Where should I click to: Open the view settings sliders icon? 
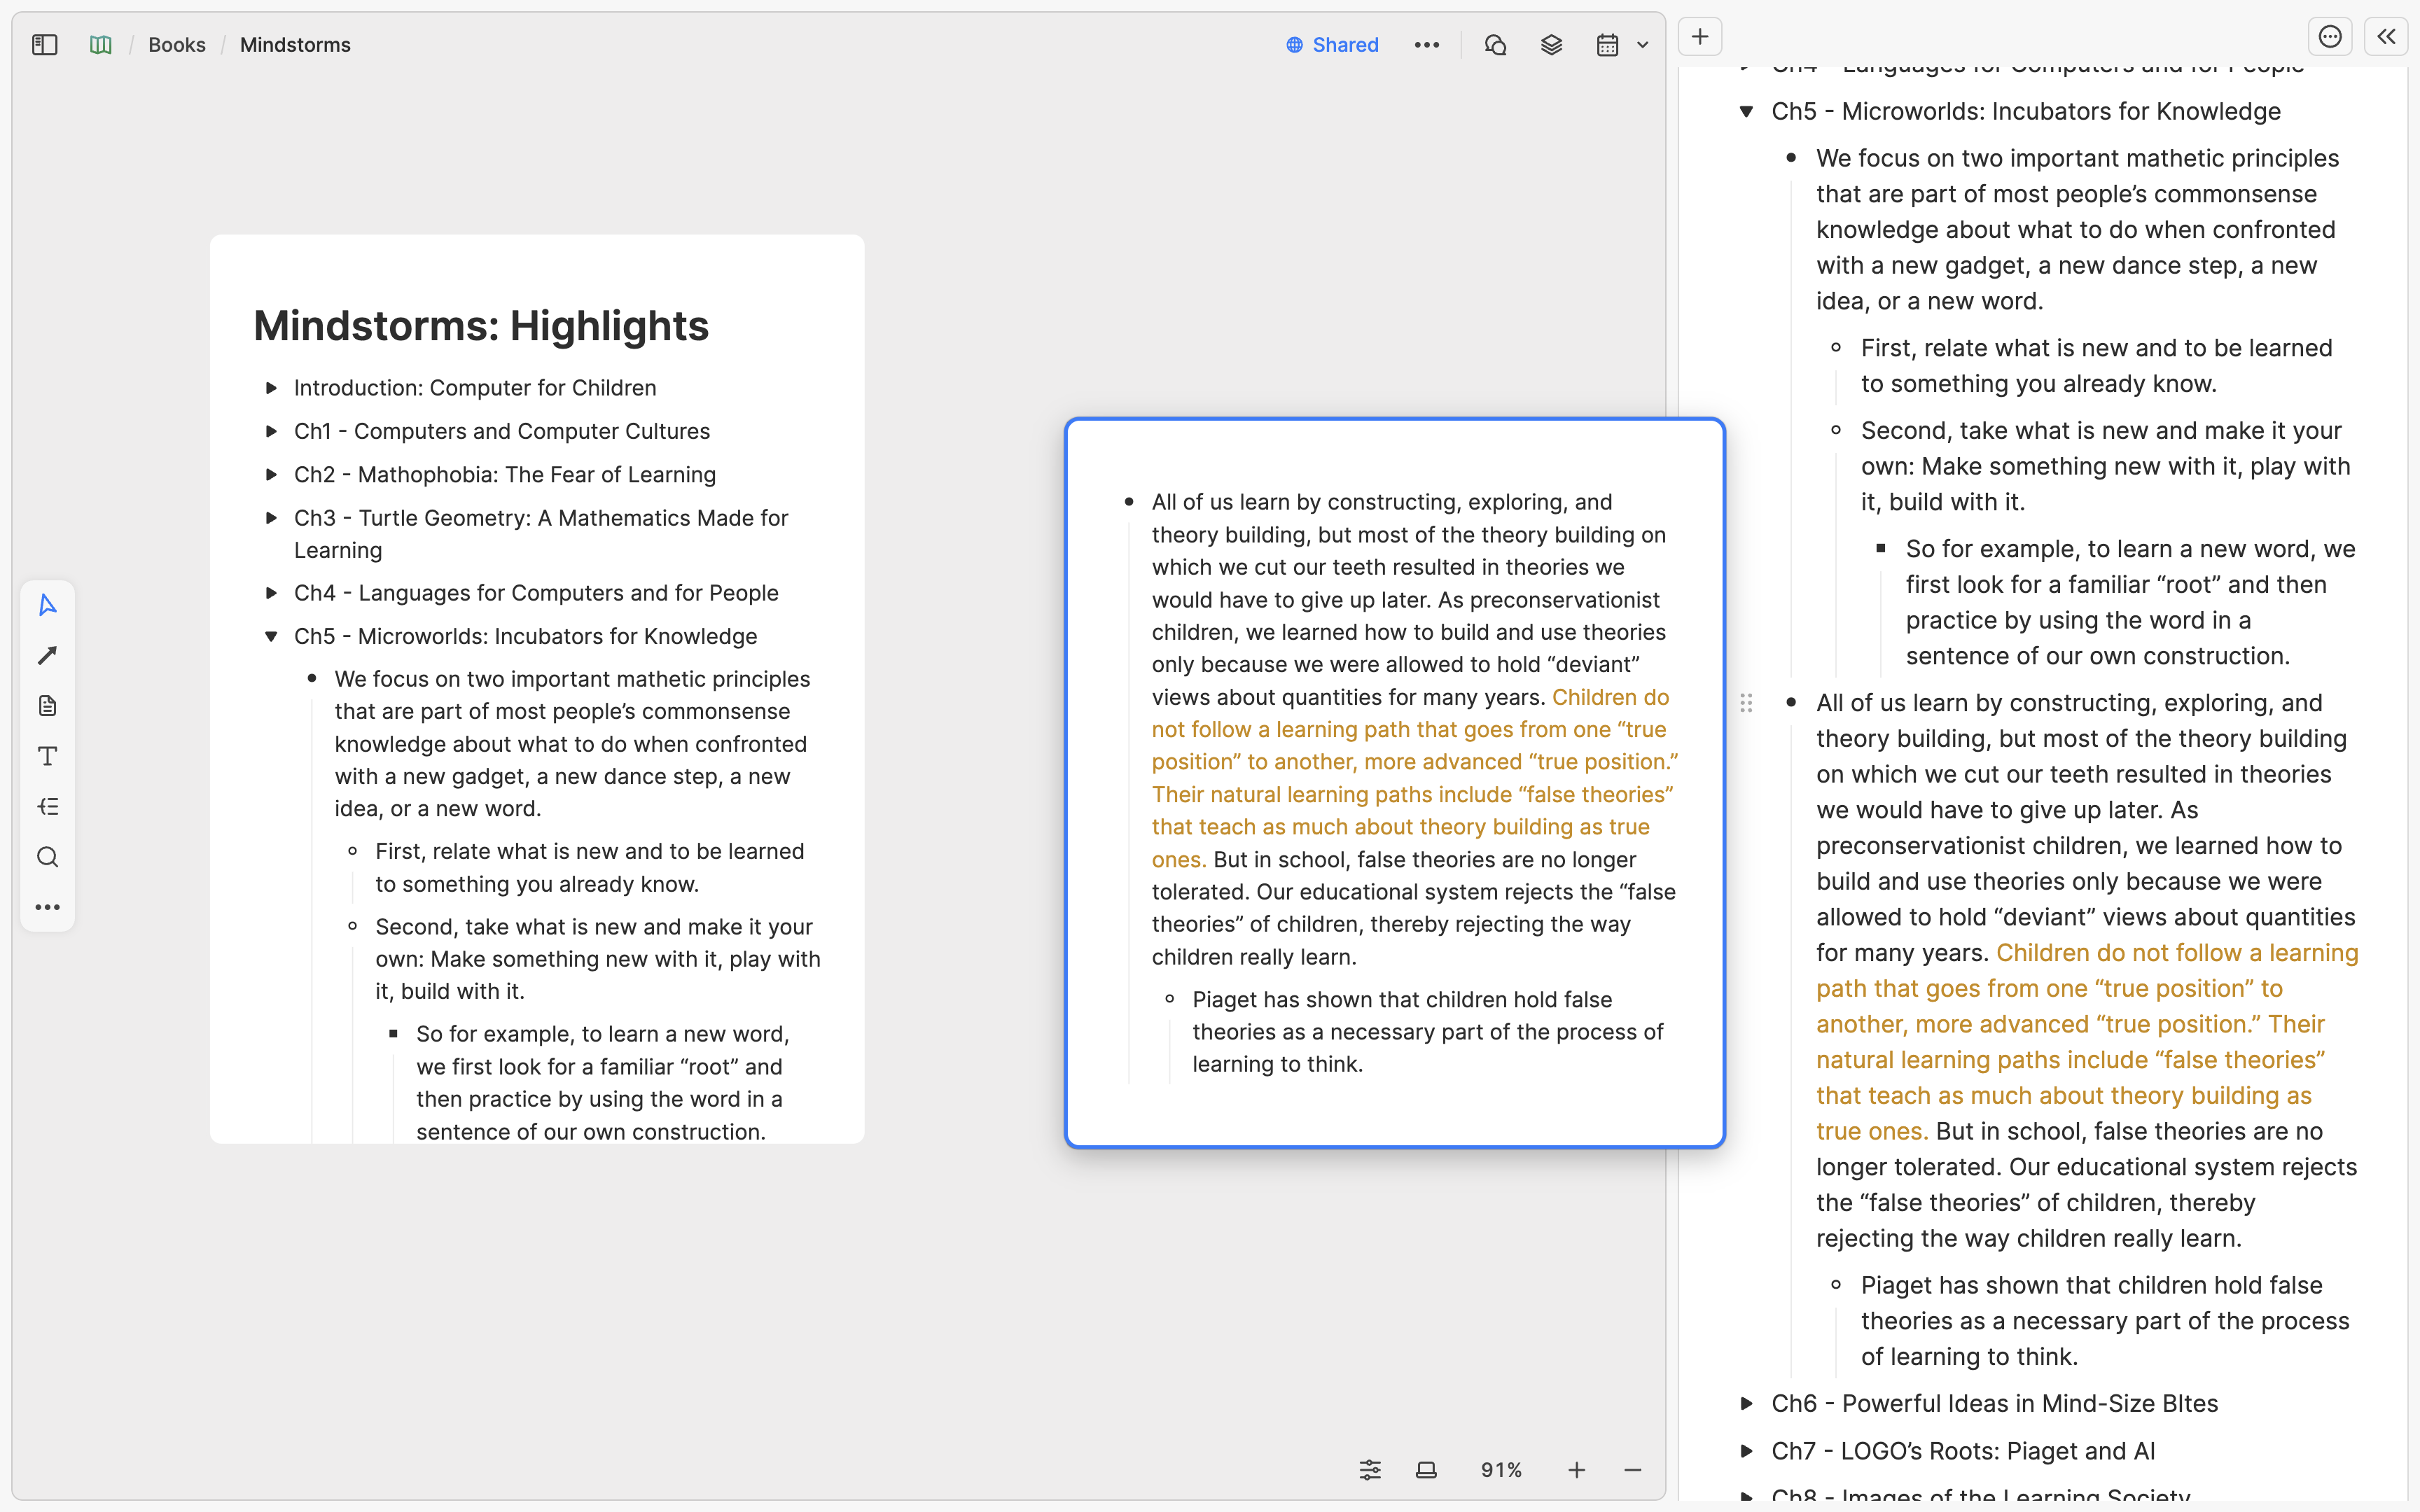(1369, 1469)
